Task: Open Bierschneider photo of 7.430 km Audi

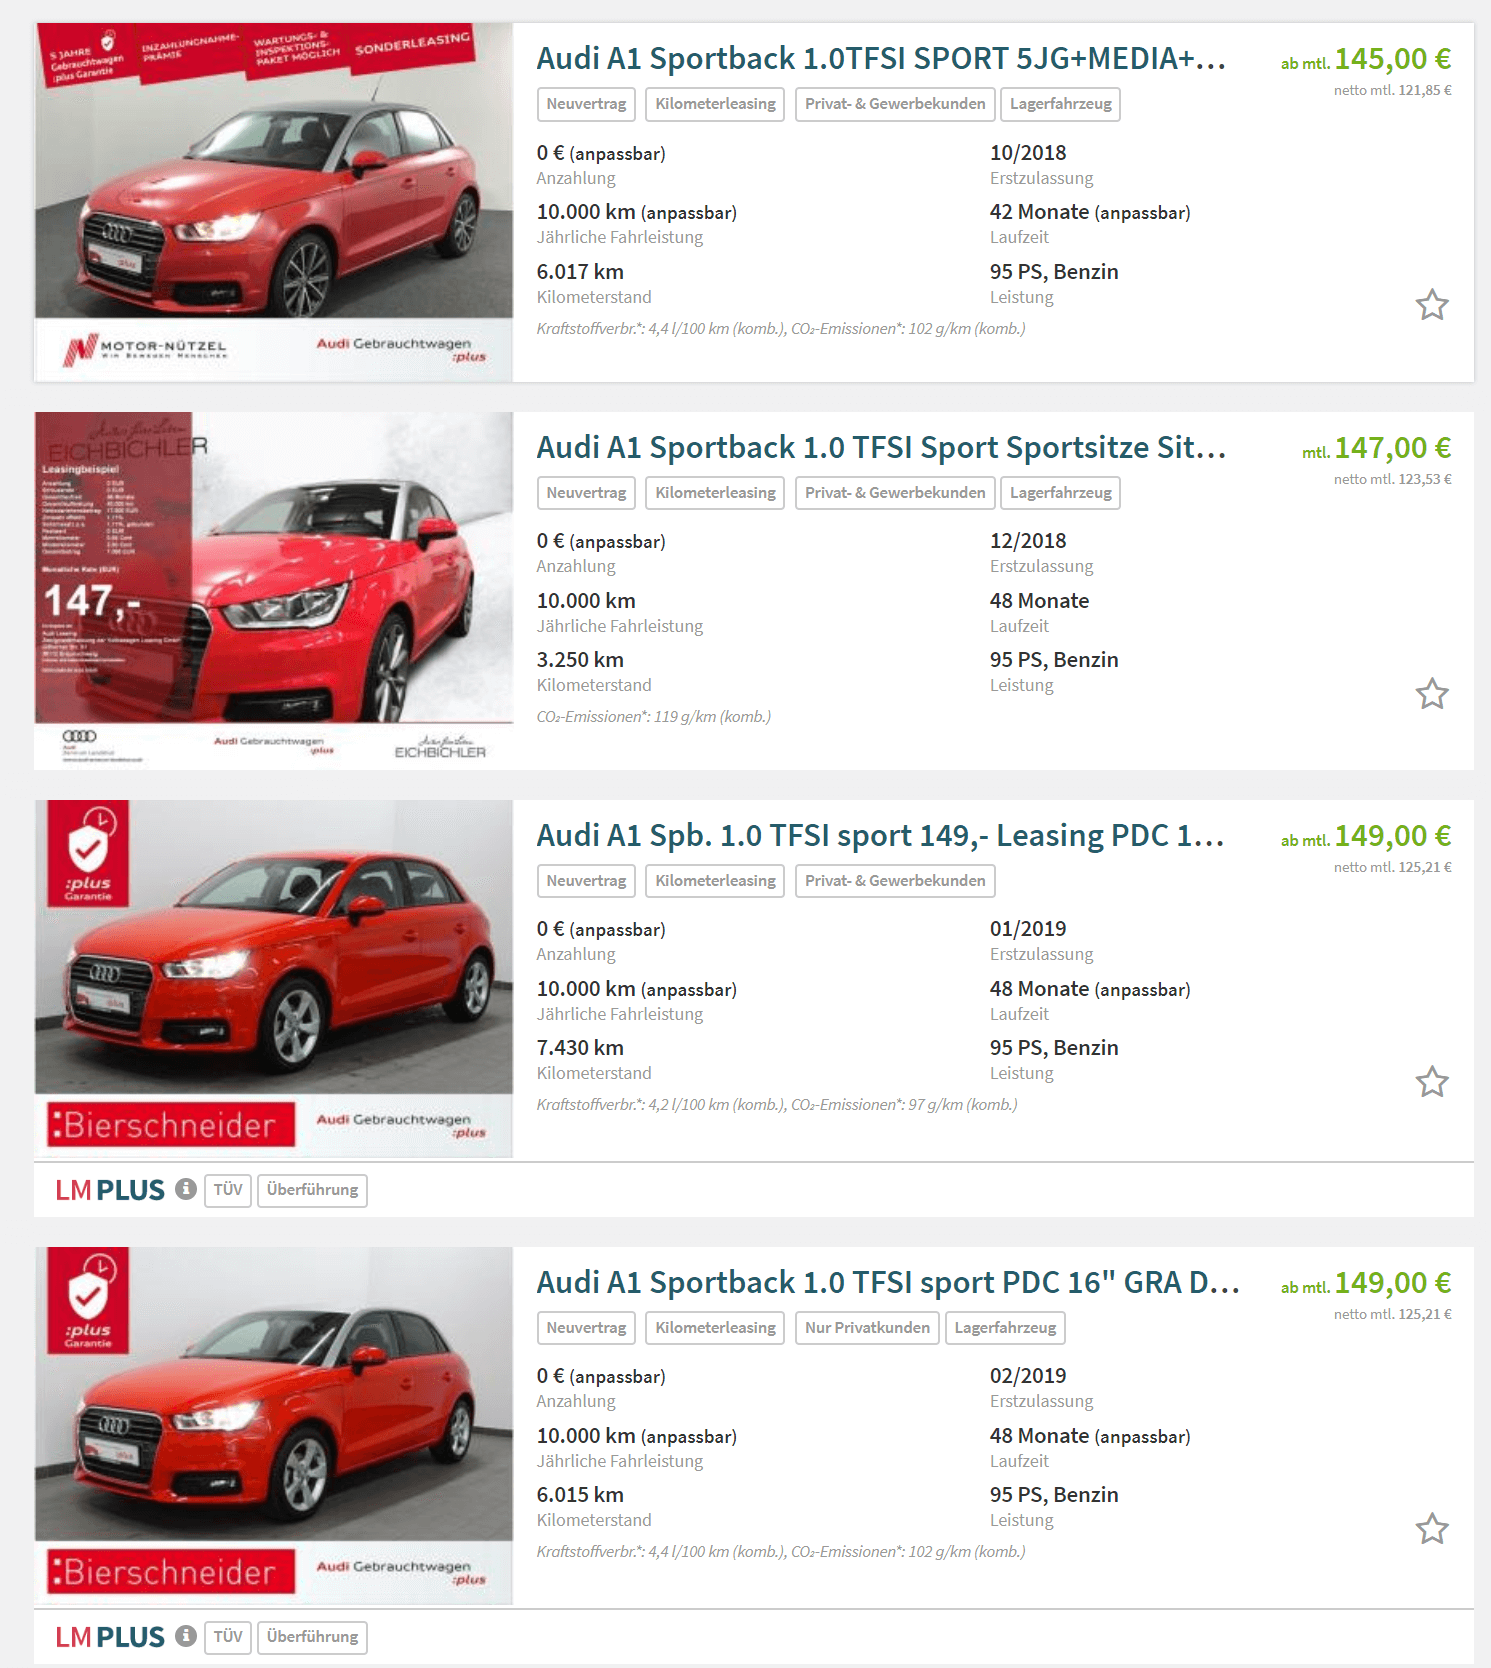Action: [273, 979]
